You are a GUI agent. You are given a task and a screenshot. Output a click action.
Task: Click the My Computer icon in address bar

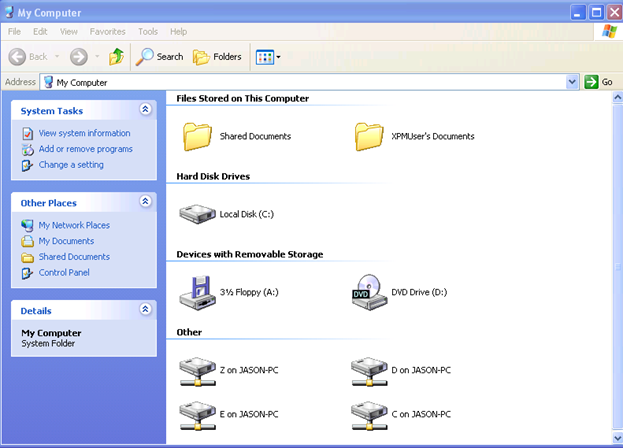[48, 82]
